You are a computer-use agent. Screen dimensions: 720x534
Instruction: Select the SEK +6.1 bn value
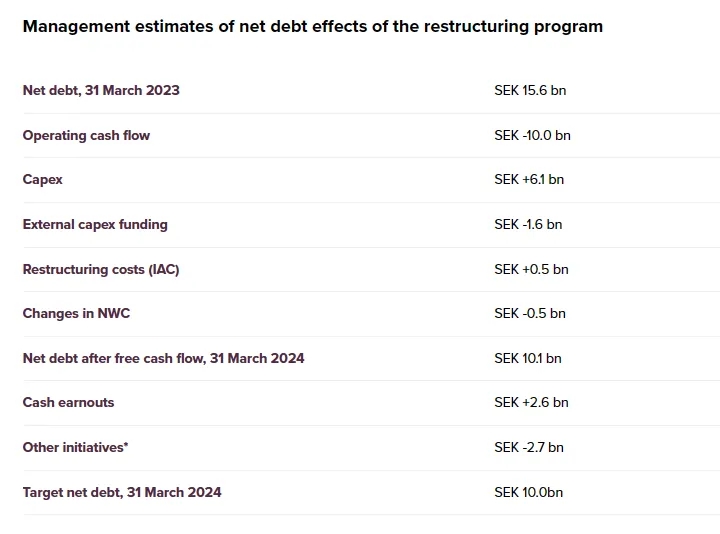click(x=529, y=180)
